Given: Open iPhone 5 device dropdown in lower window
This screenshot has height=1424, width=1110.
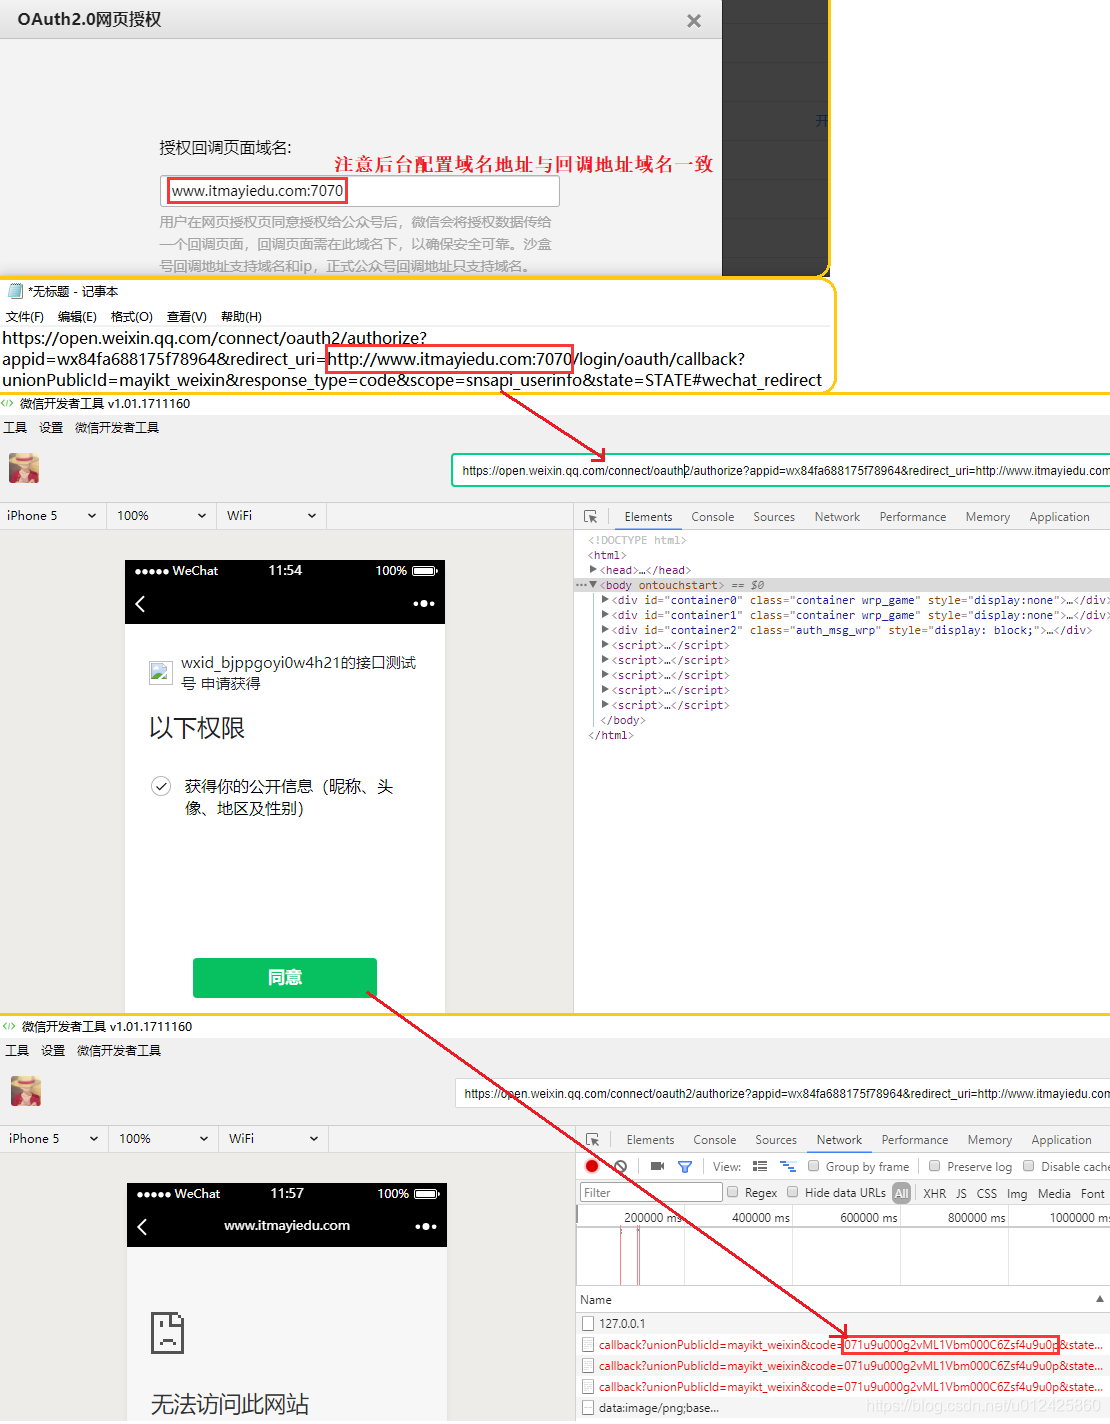Looking at the screenshot, I should [x=53, y=1139].
